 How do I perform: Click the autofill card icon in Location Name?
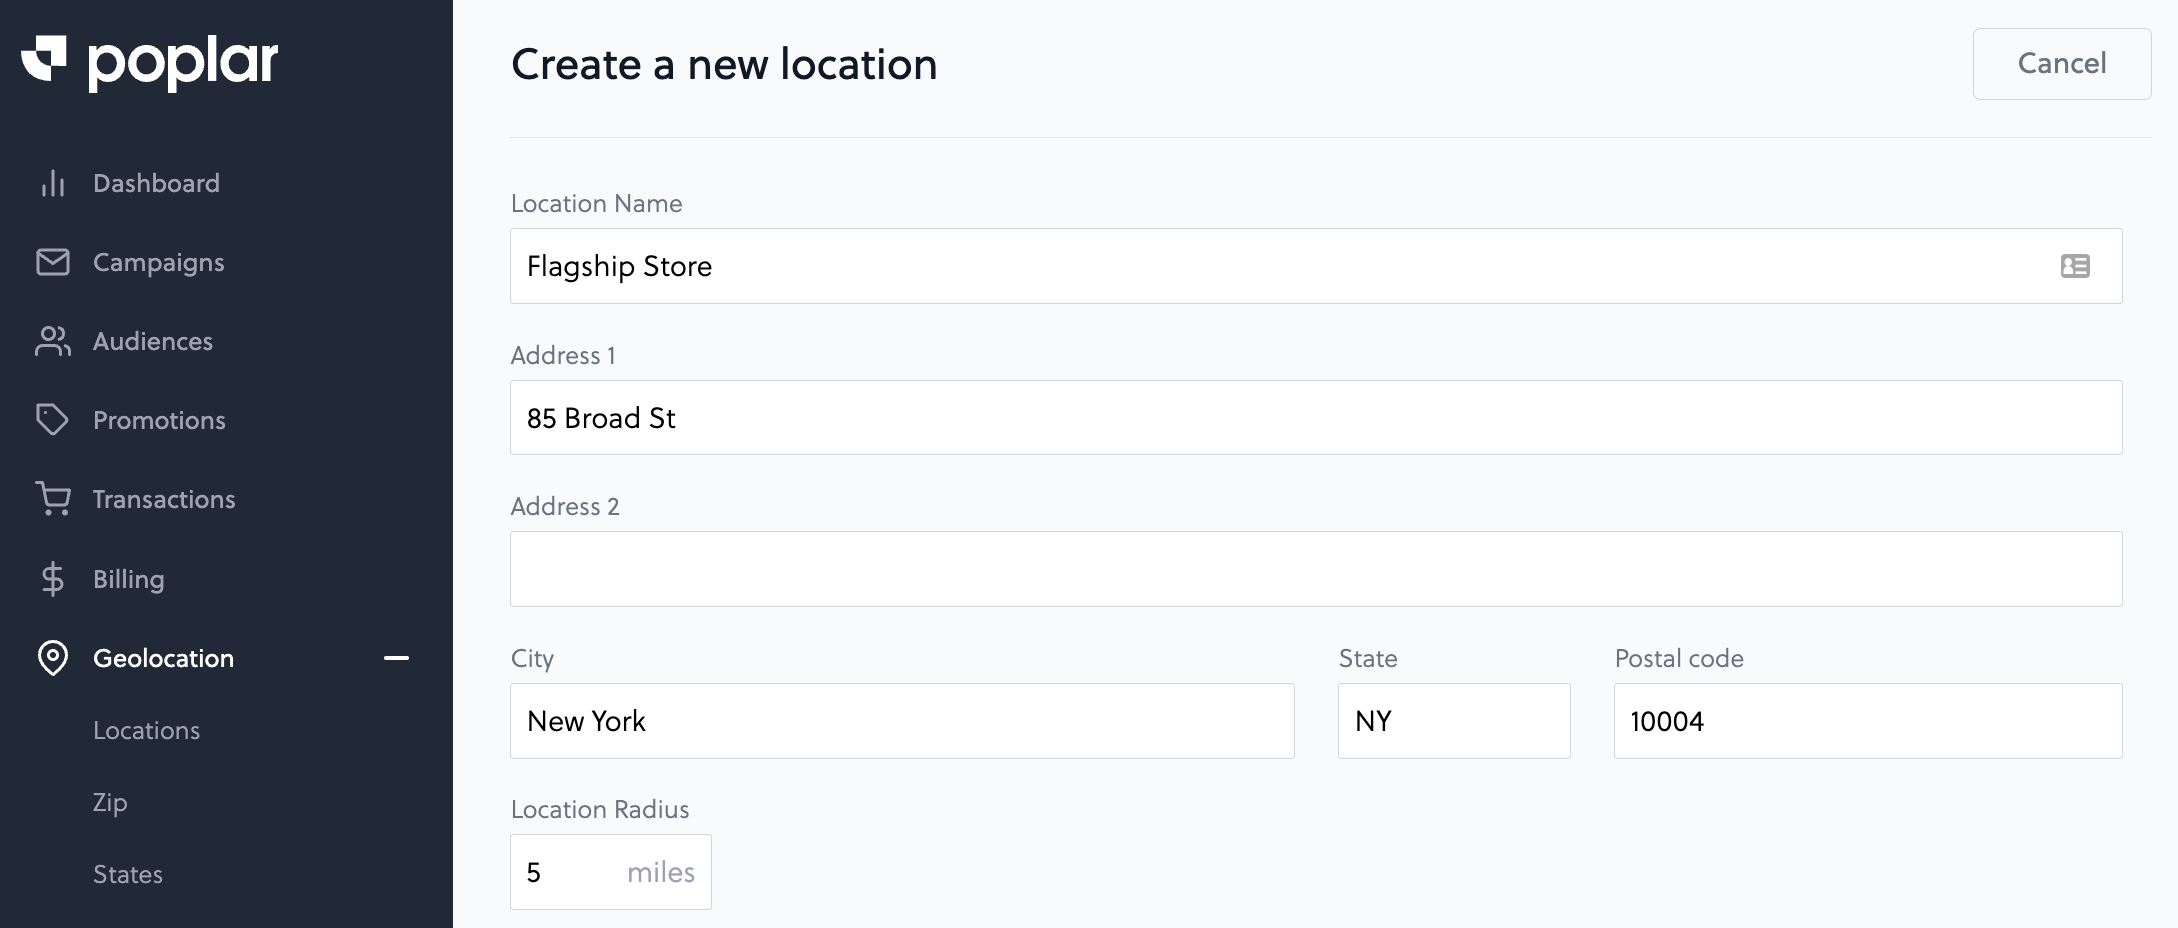(x=2075, y=266)
